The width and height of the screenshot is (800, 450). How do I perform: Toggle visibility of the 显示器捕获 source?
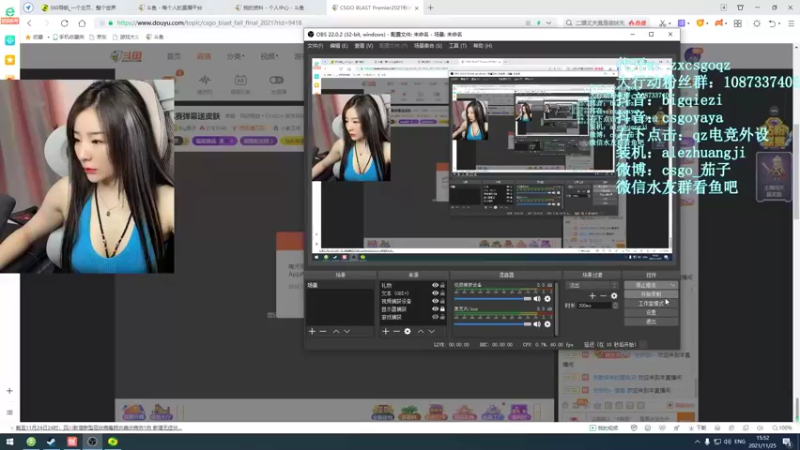pyautogui.click(x=435, y=309)
